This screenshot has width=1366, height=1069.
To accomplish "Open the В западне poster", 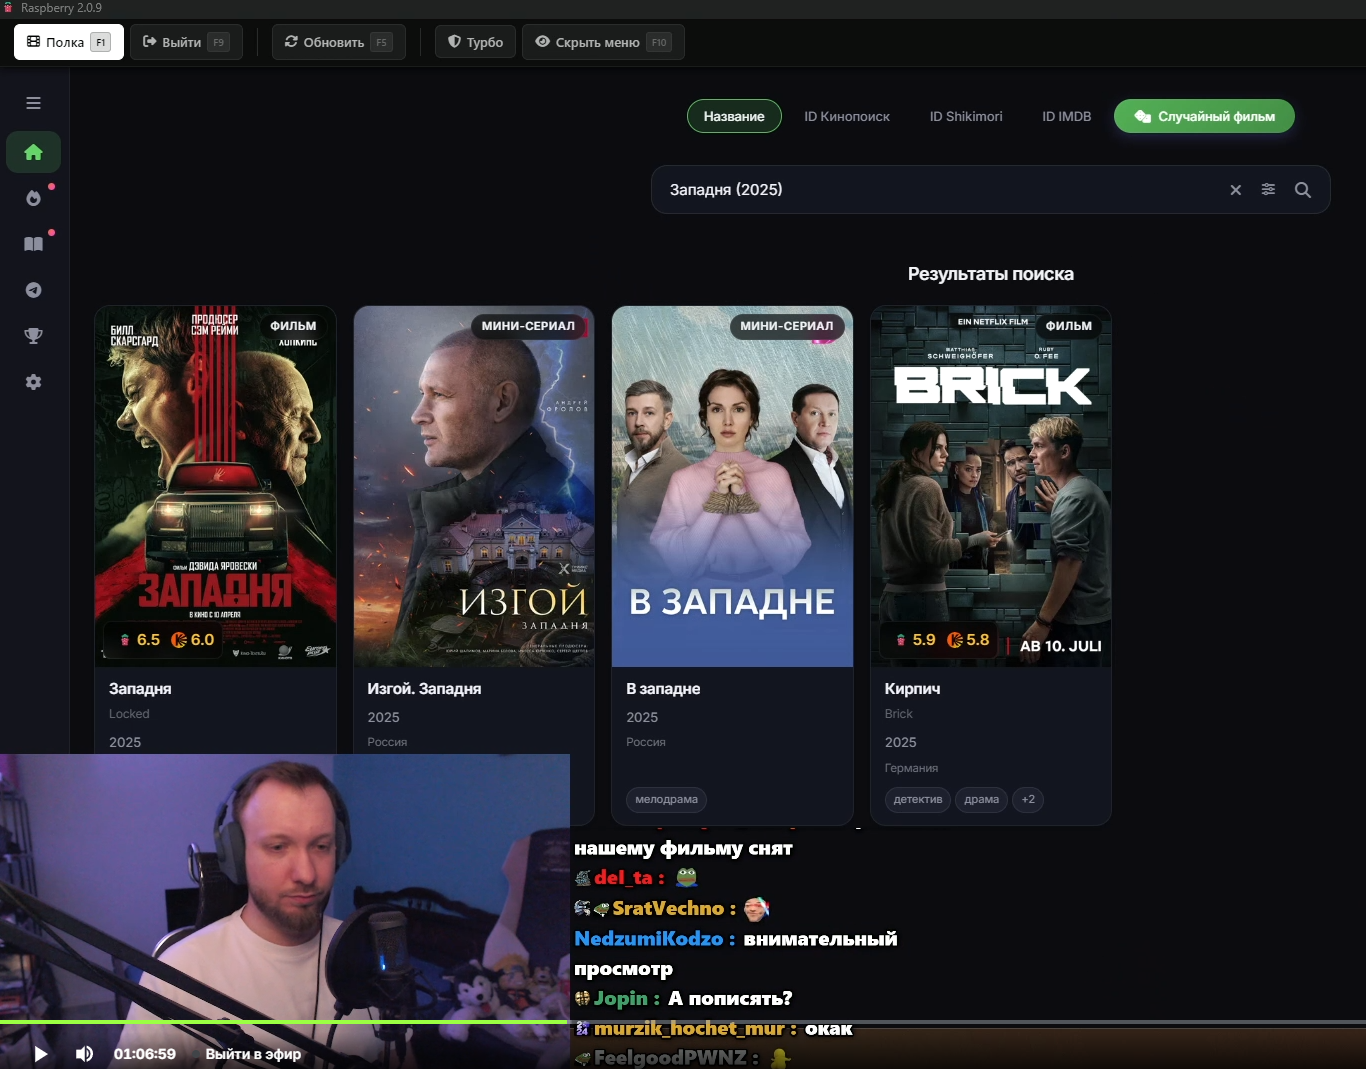I will click(733, 486).
